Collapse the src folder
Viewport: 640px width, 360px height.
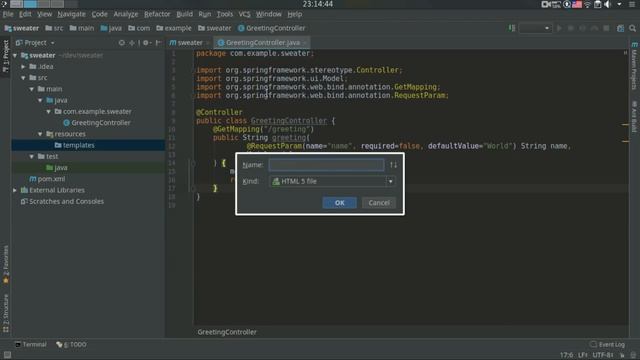tap(23, 78)
